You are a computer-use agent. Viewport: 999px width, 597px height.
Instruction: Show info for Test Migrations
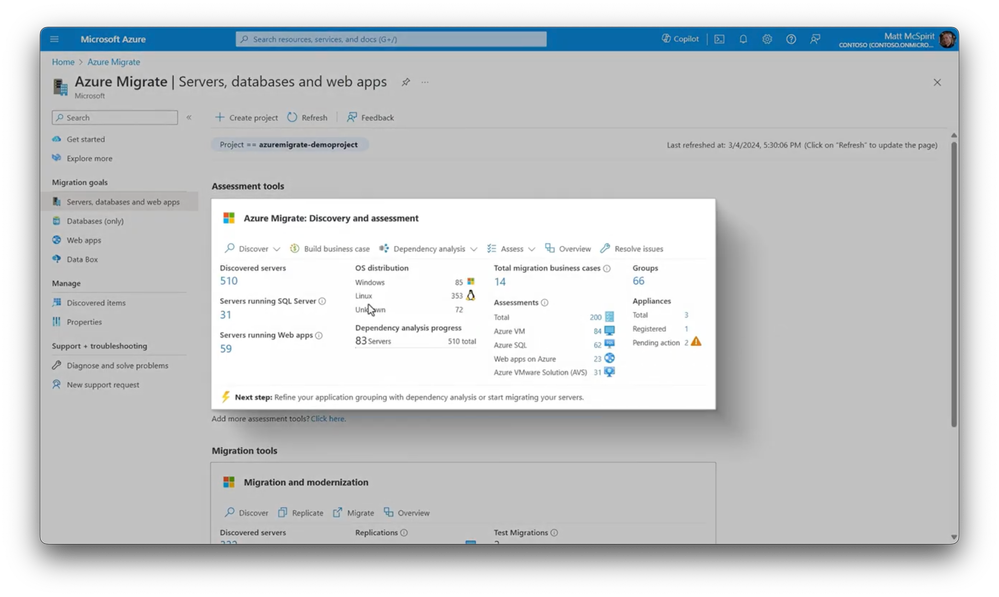(x=554, y=533)
